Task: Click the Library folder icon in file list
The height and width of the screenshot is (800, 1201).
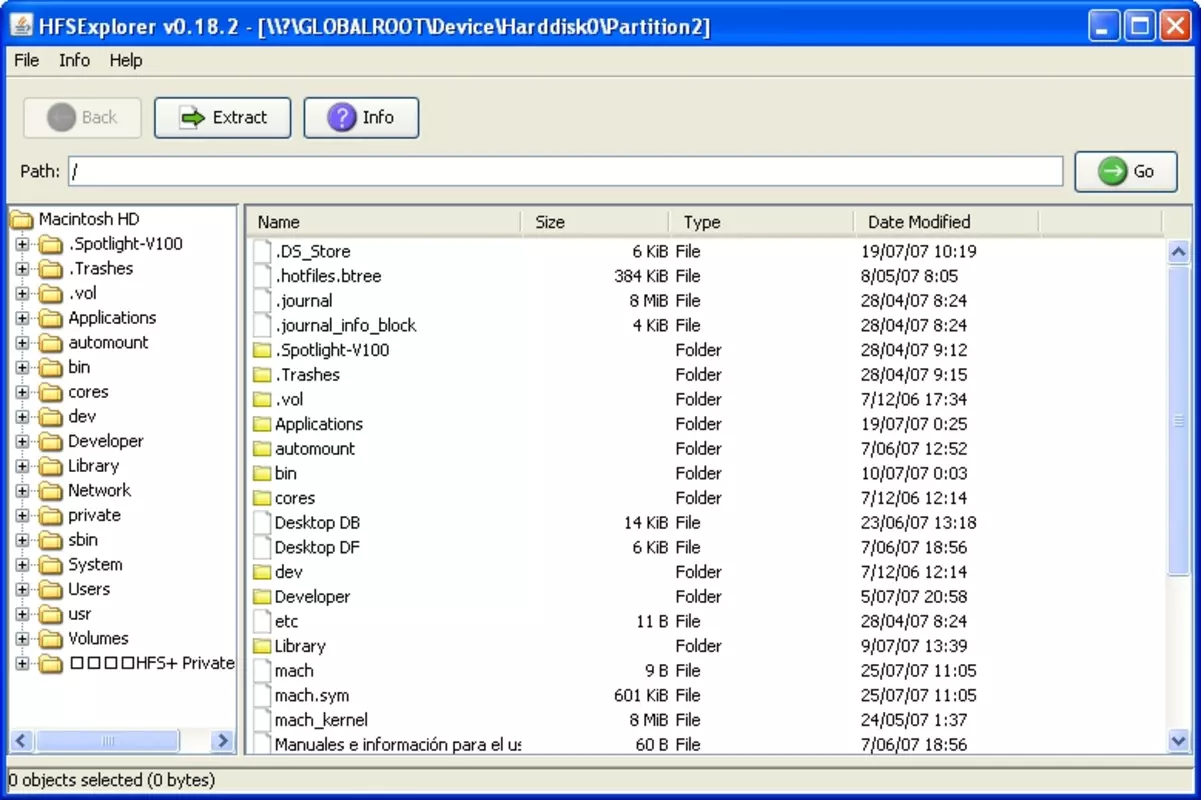Action: coord(262,646)
